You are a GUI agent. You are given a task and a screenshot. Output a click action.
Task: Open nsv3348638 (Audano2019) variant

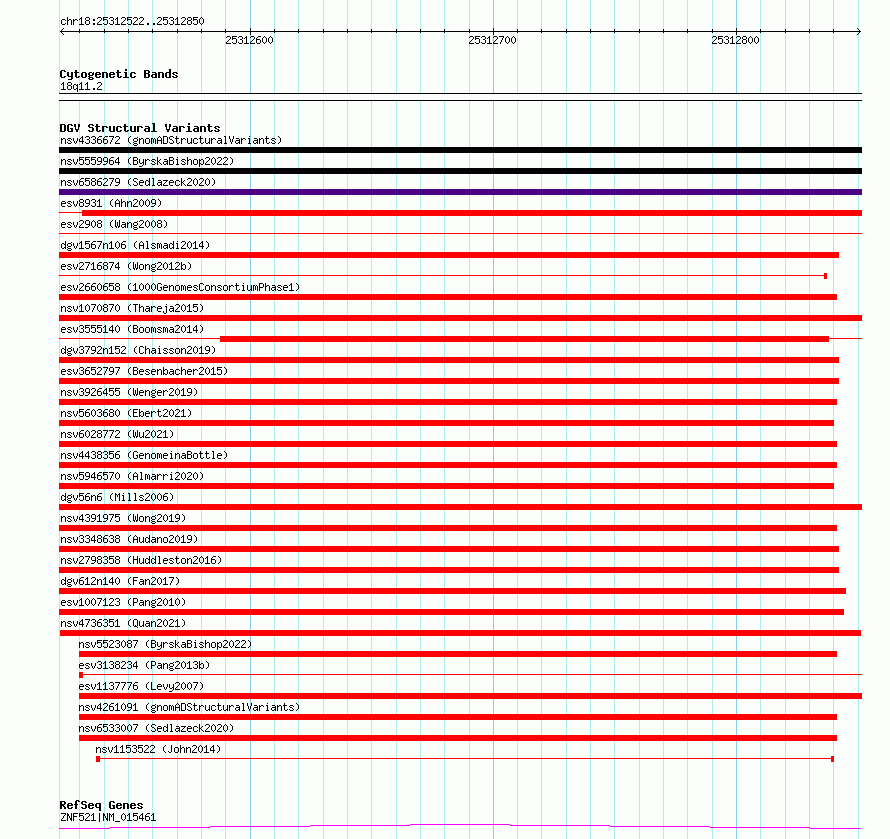point(129,539)
